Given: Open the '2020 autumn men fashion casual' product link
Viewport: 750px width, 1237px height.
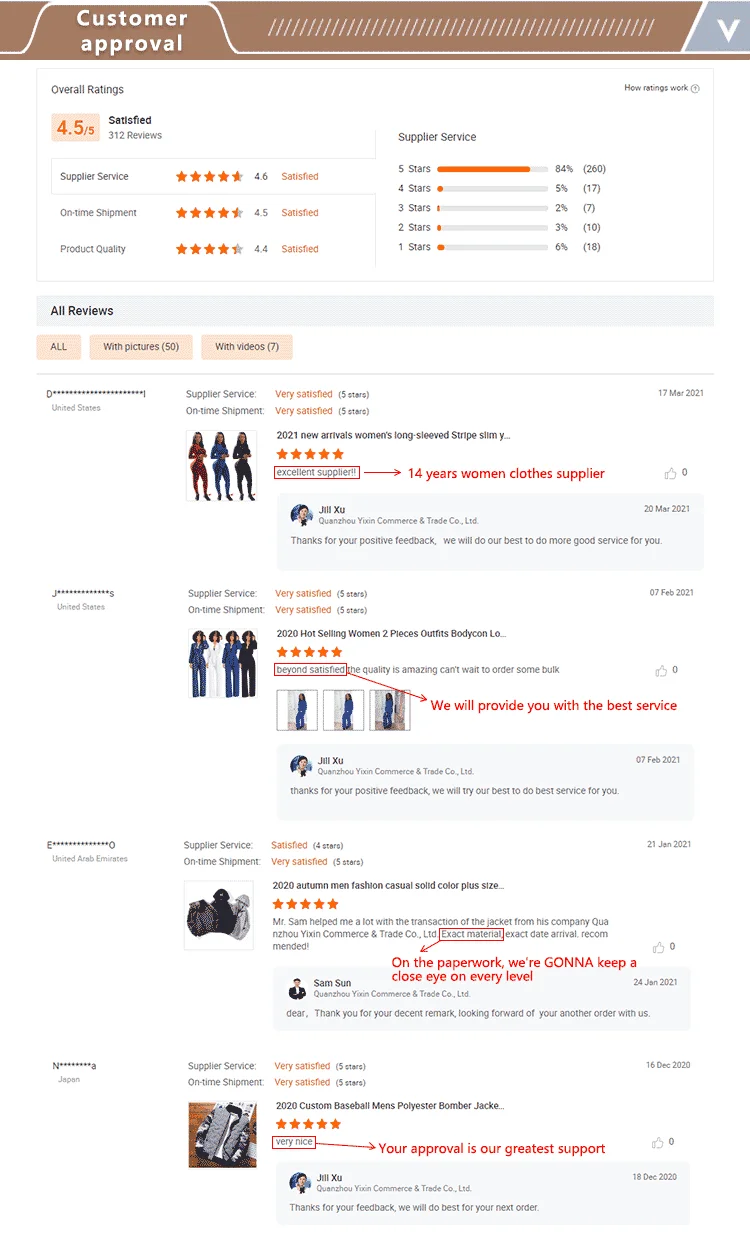Looking at the screenshot, I should tap(388, 885).
